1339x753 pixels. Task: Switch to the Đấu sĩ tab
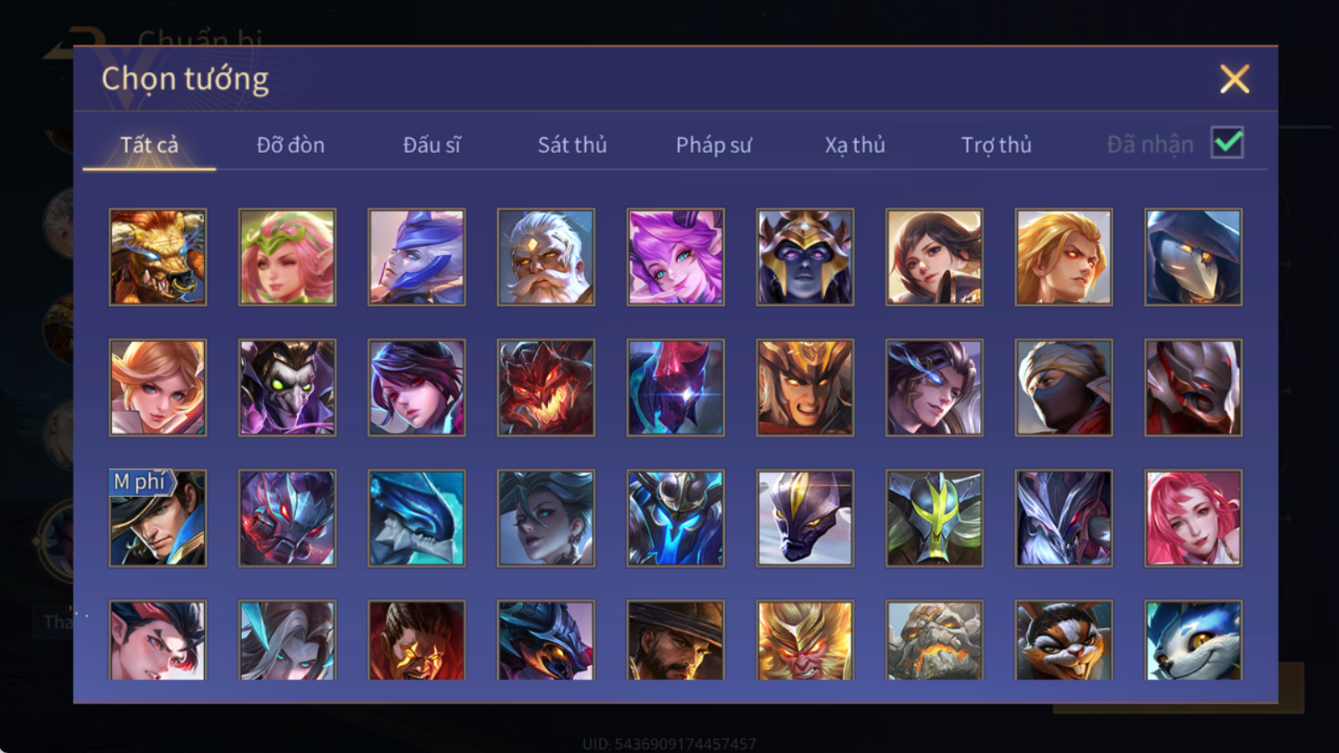point(432,145)
